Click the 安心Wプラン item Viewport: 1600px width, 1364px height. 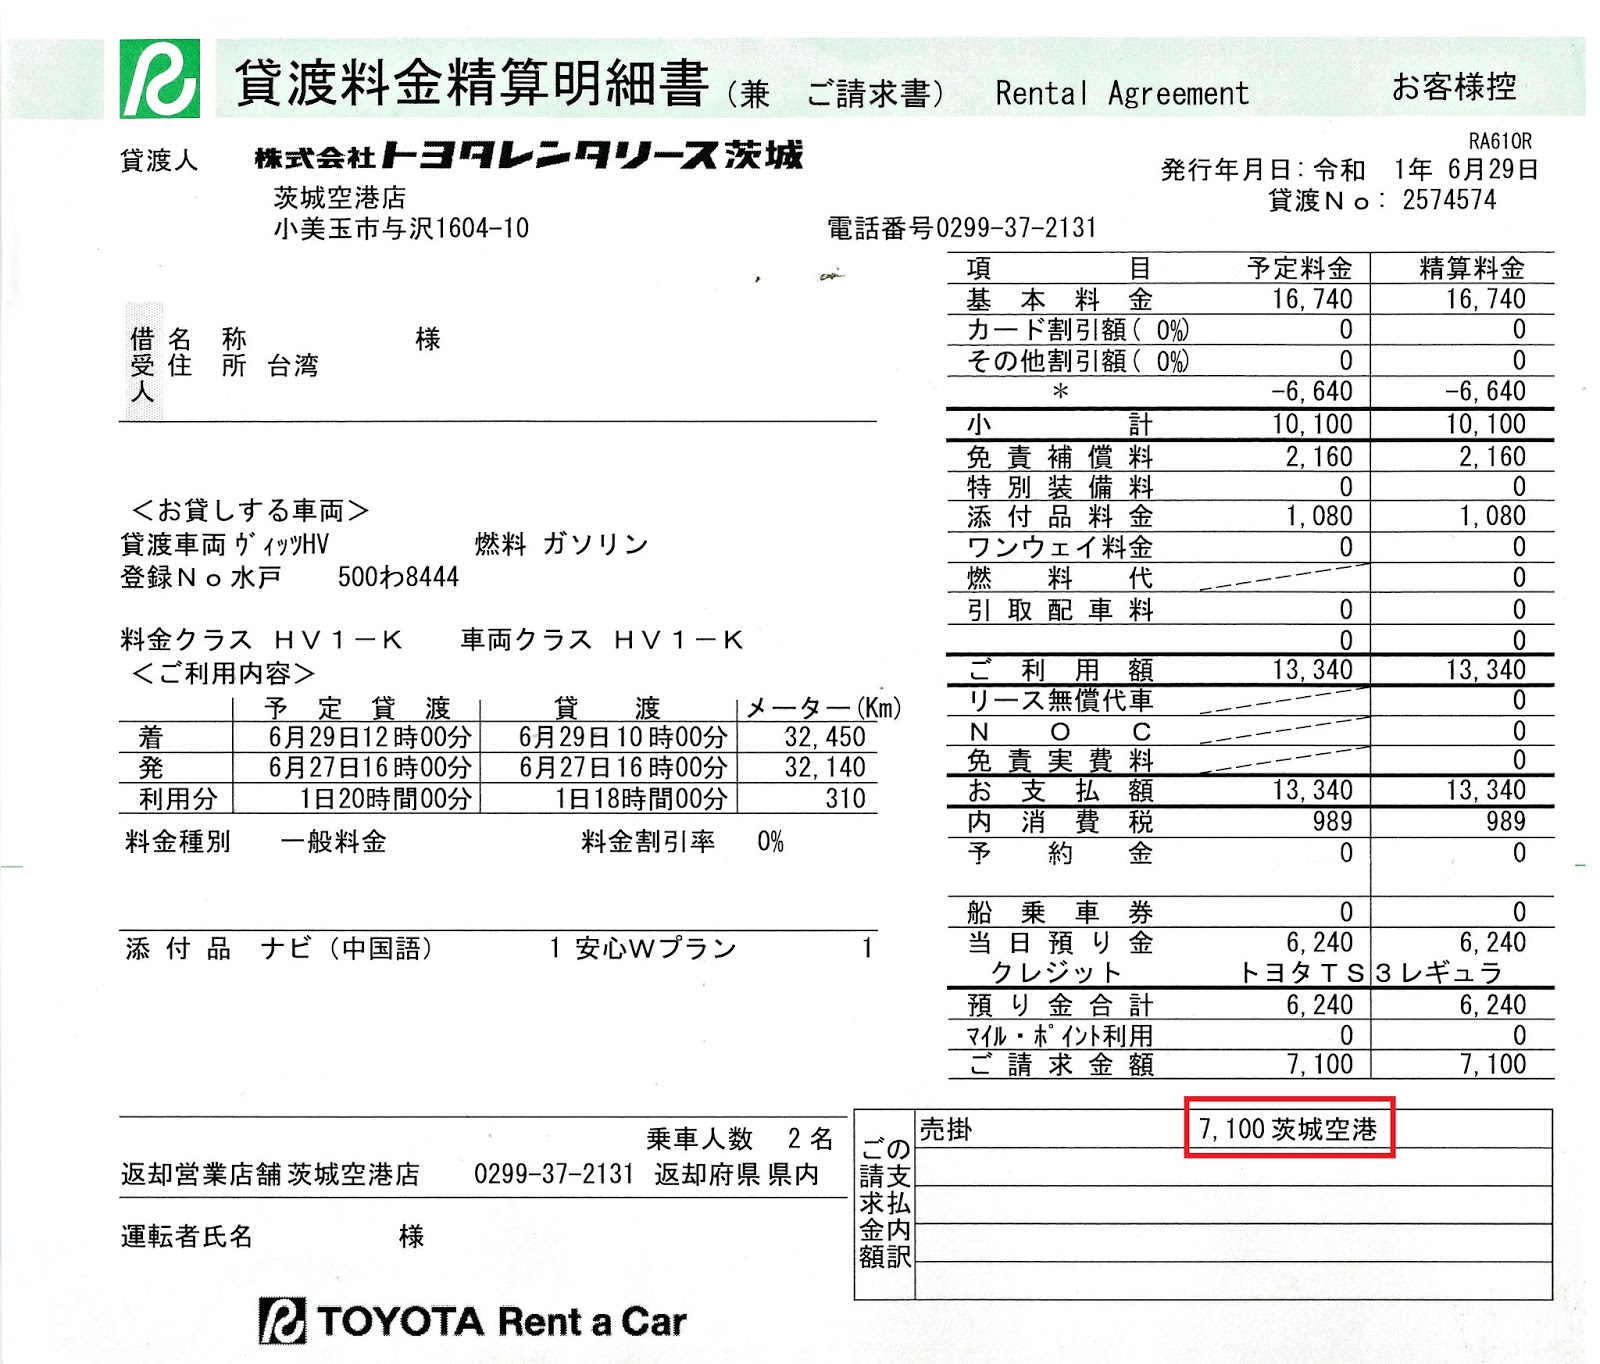pos(655,948)
